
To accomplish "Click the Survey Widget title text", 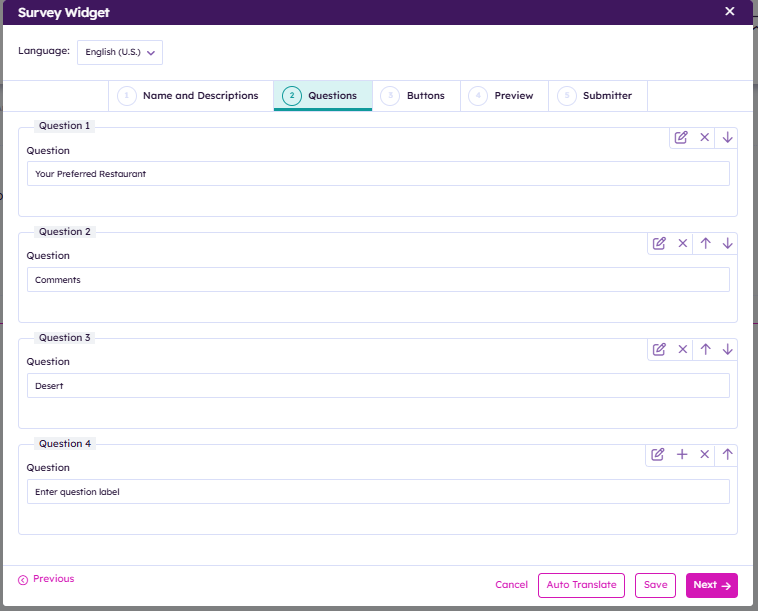I will click(x=63, y=13).
